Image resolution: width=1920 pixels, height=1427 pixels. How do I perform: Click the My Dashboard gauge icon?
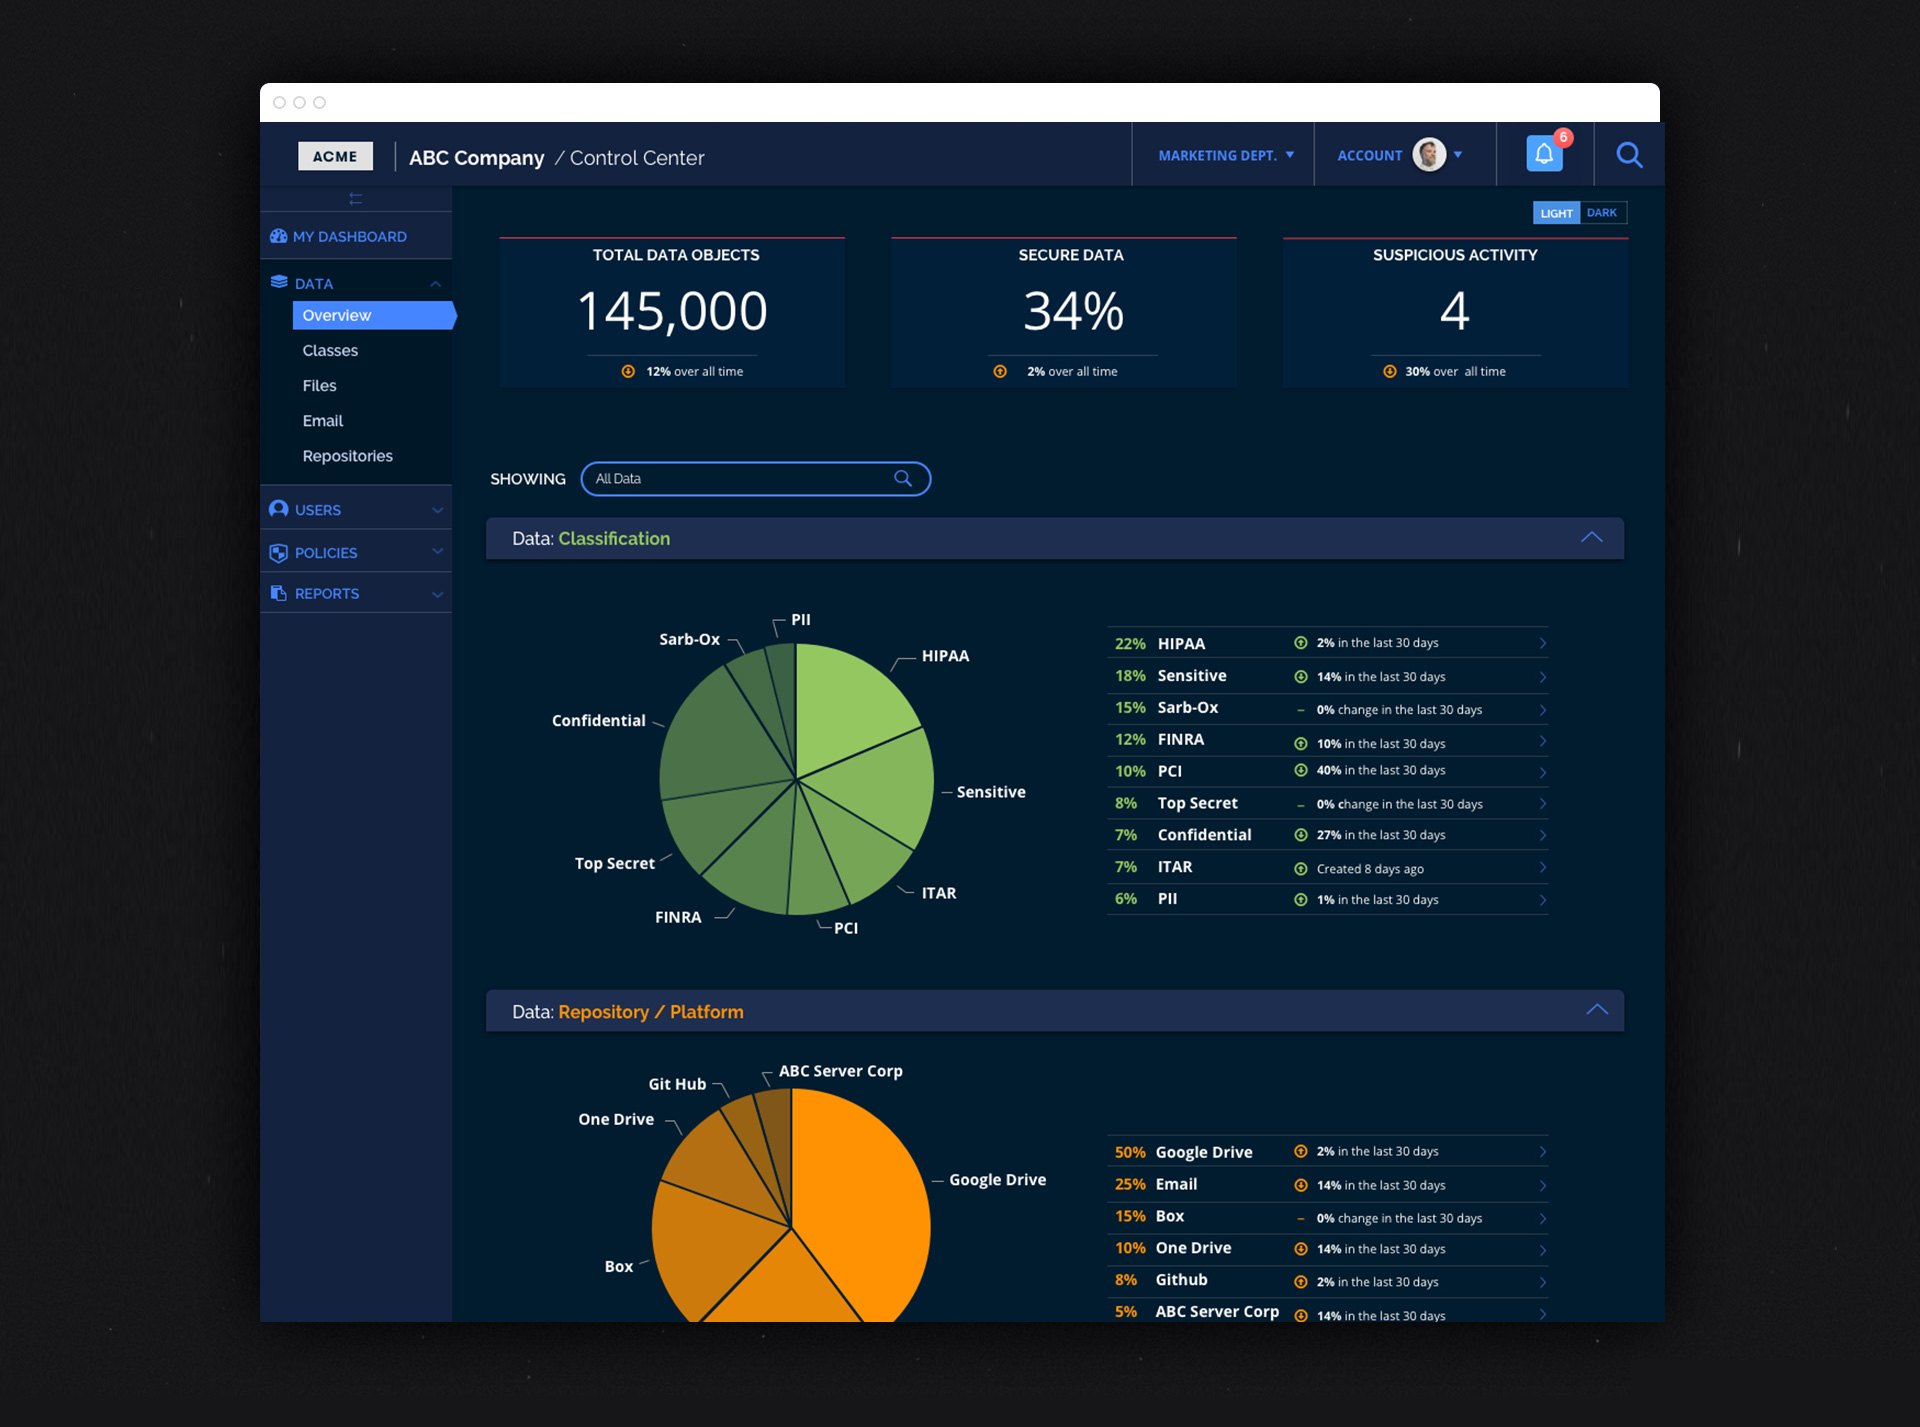[x=279, y=236]
